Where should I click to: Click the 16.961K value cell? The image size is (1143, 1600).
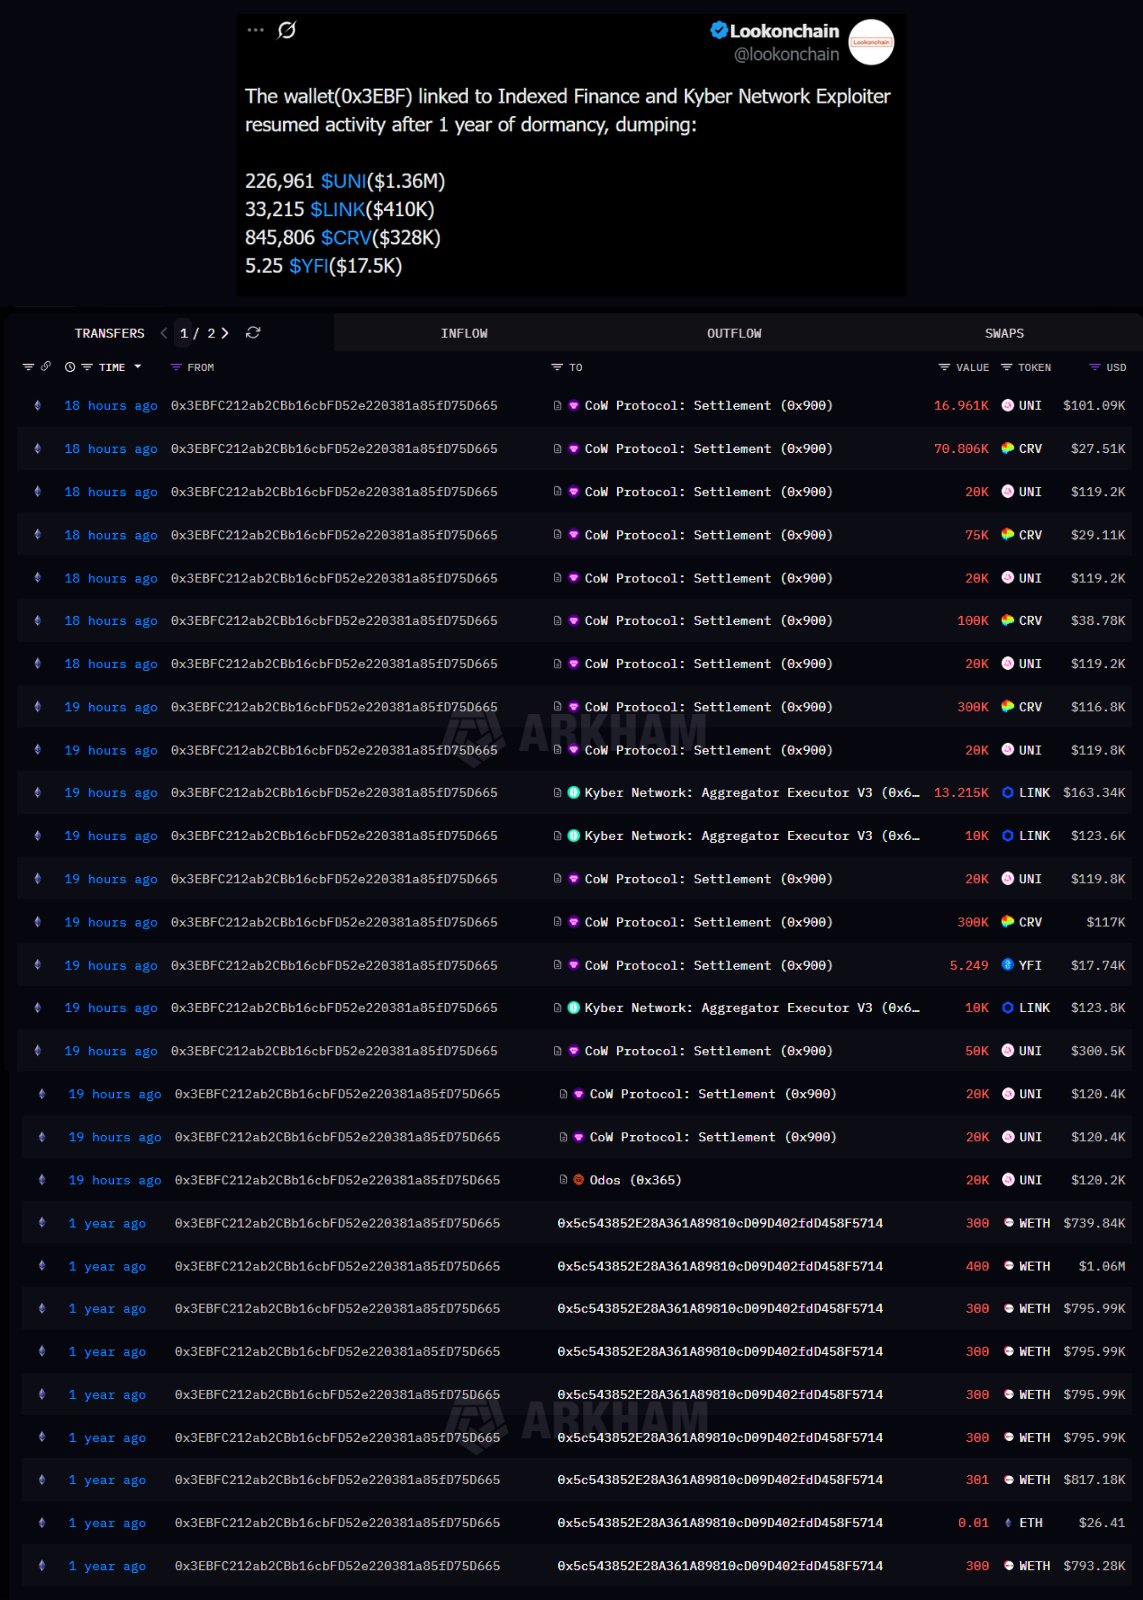point(961,405)
